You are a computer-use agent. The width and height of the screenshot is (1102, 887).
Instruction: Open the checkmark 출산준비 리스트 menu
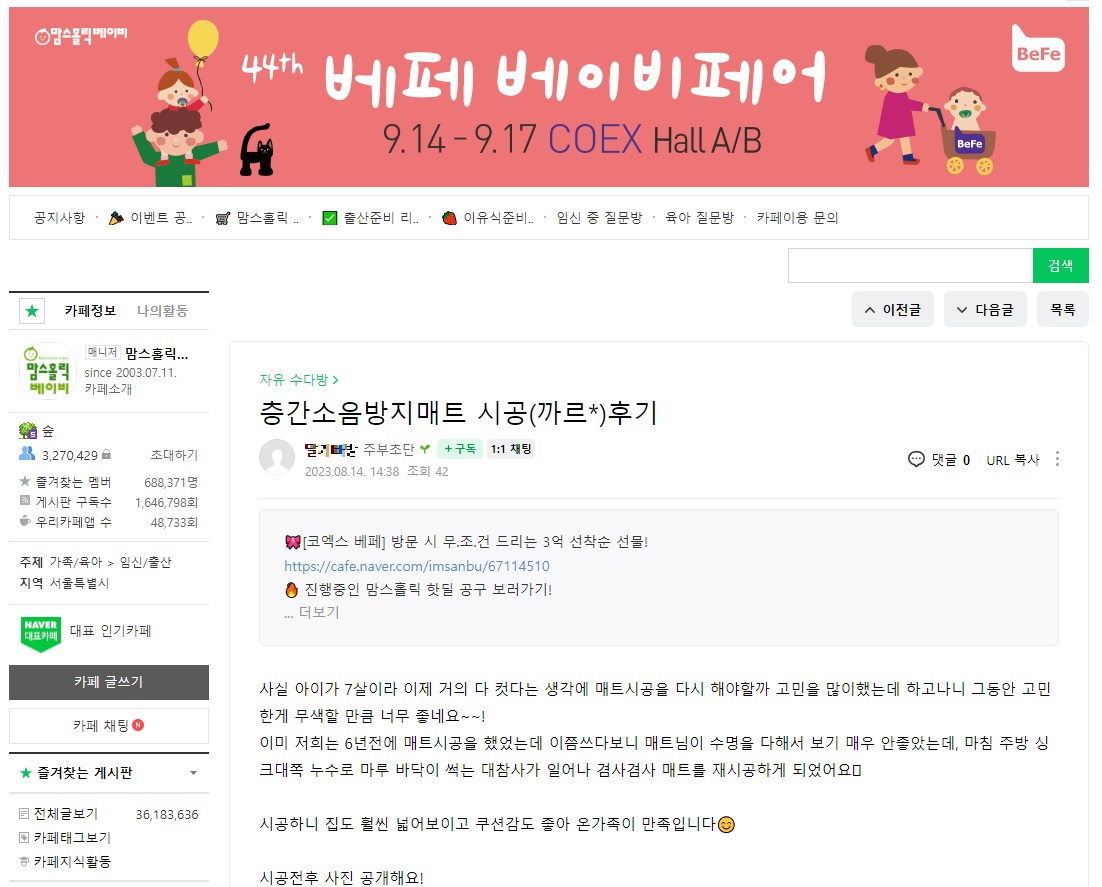(x=370, y=218)
